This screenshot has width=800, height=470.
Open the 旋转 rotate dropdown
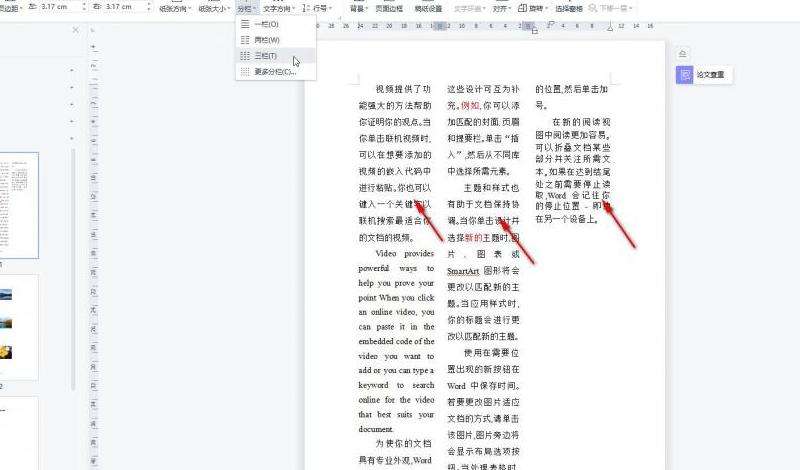[533, 8]
